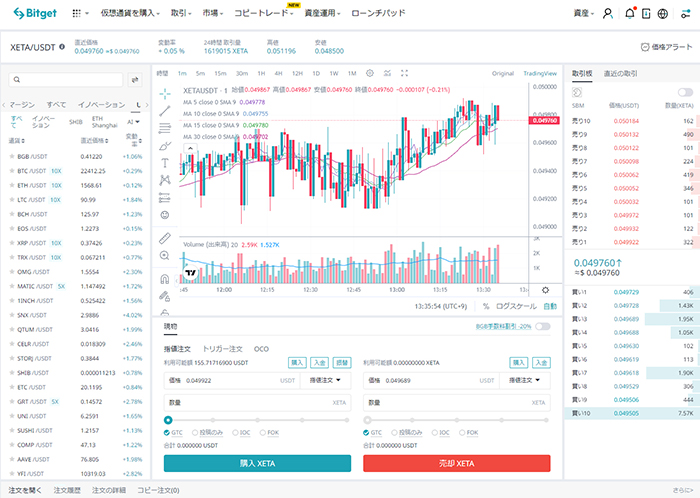The width and height of the screenshot is (700, 498).
Task: Click the 購入 XETA button
Action: (257, 463)
